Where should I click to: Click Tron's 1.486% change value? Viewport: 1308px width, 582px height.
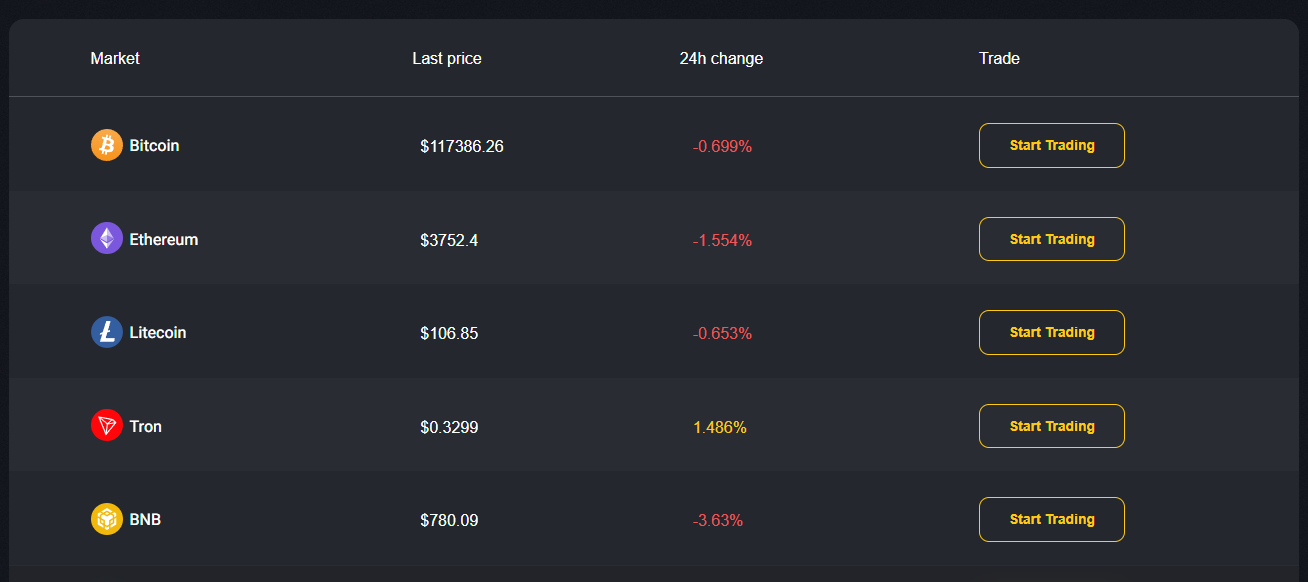(720, 427)
